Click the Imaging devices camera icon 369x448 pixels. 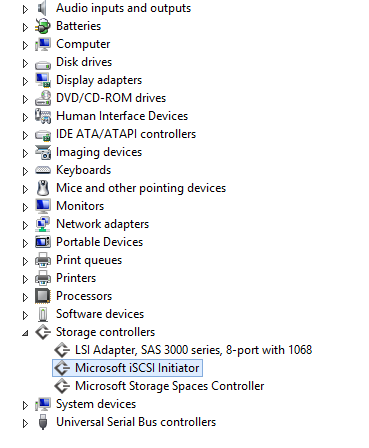43,152
